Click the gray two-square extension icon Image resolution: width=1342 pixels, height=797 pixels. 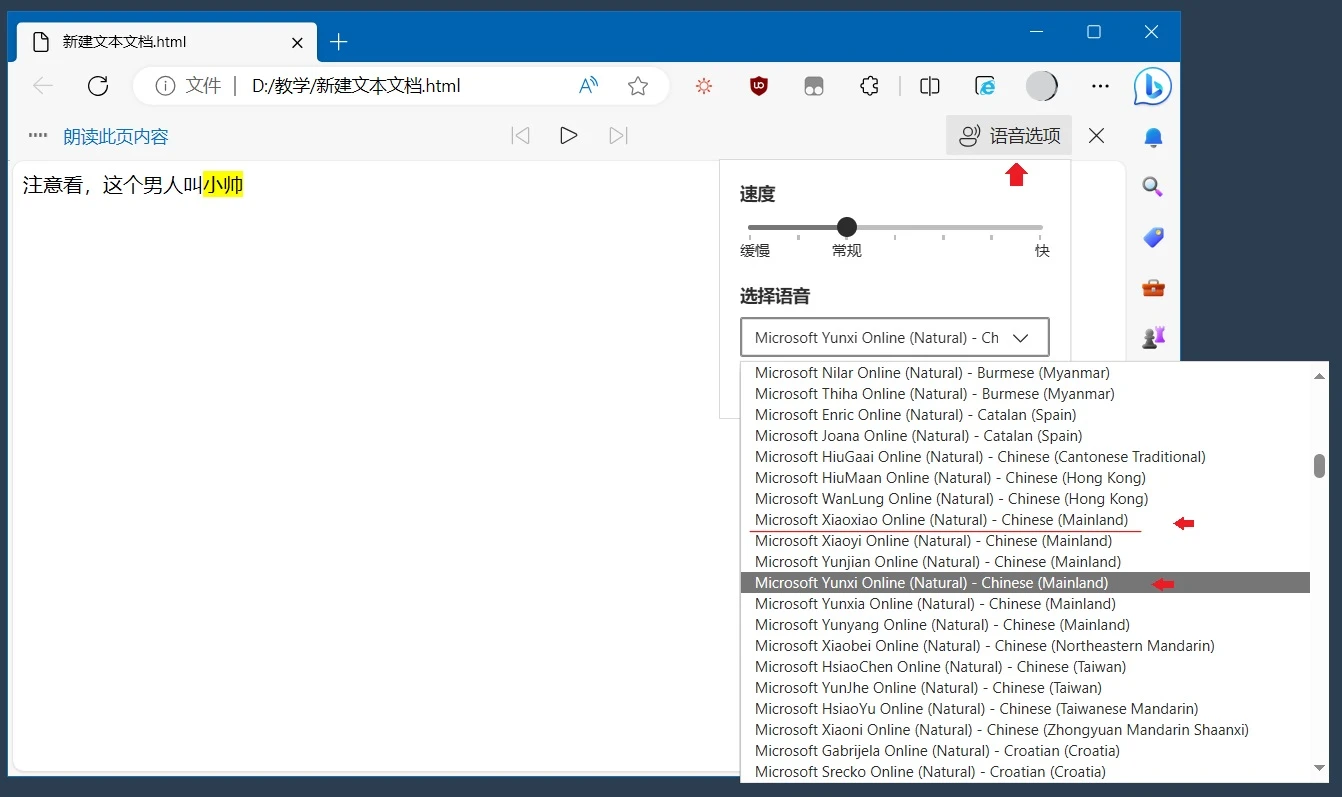point(814,86)
